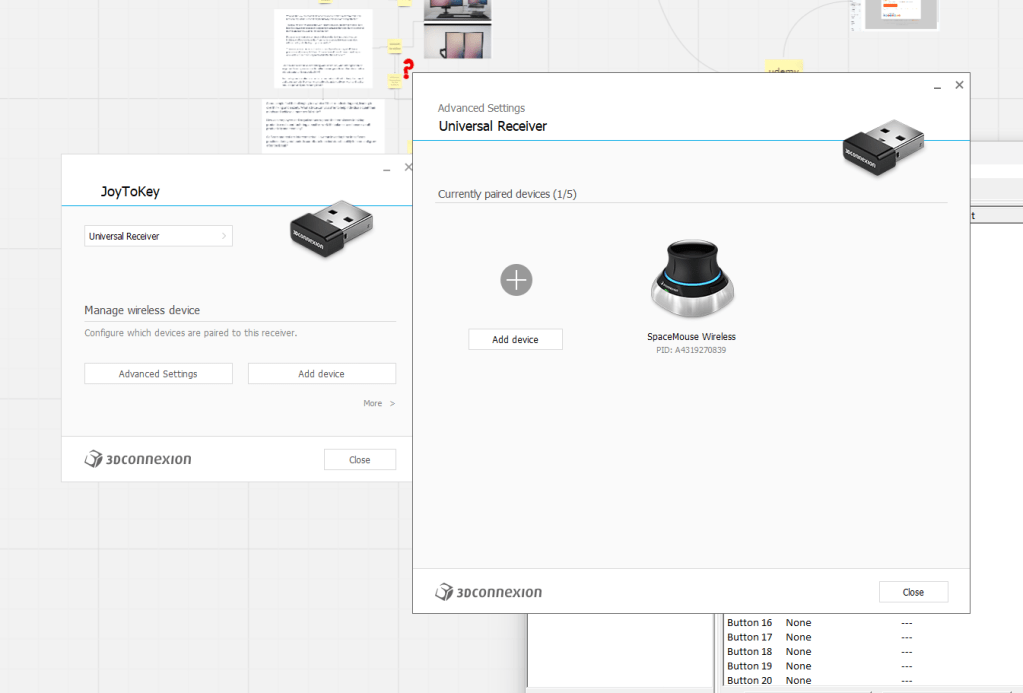
Task: Select the SpaceMouse Wireless device image
Action: click(692, 280)
